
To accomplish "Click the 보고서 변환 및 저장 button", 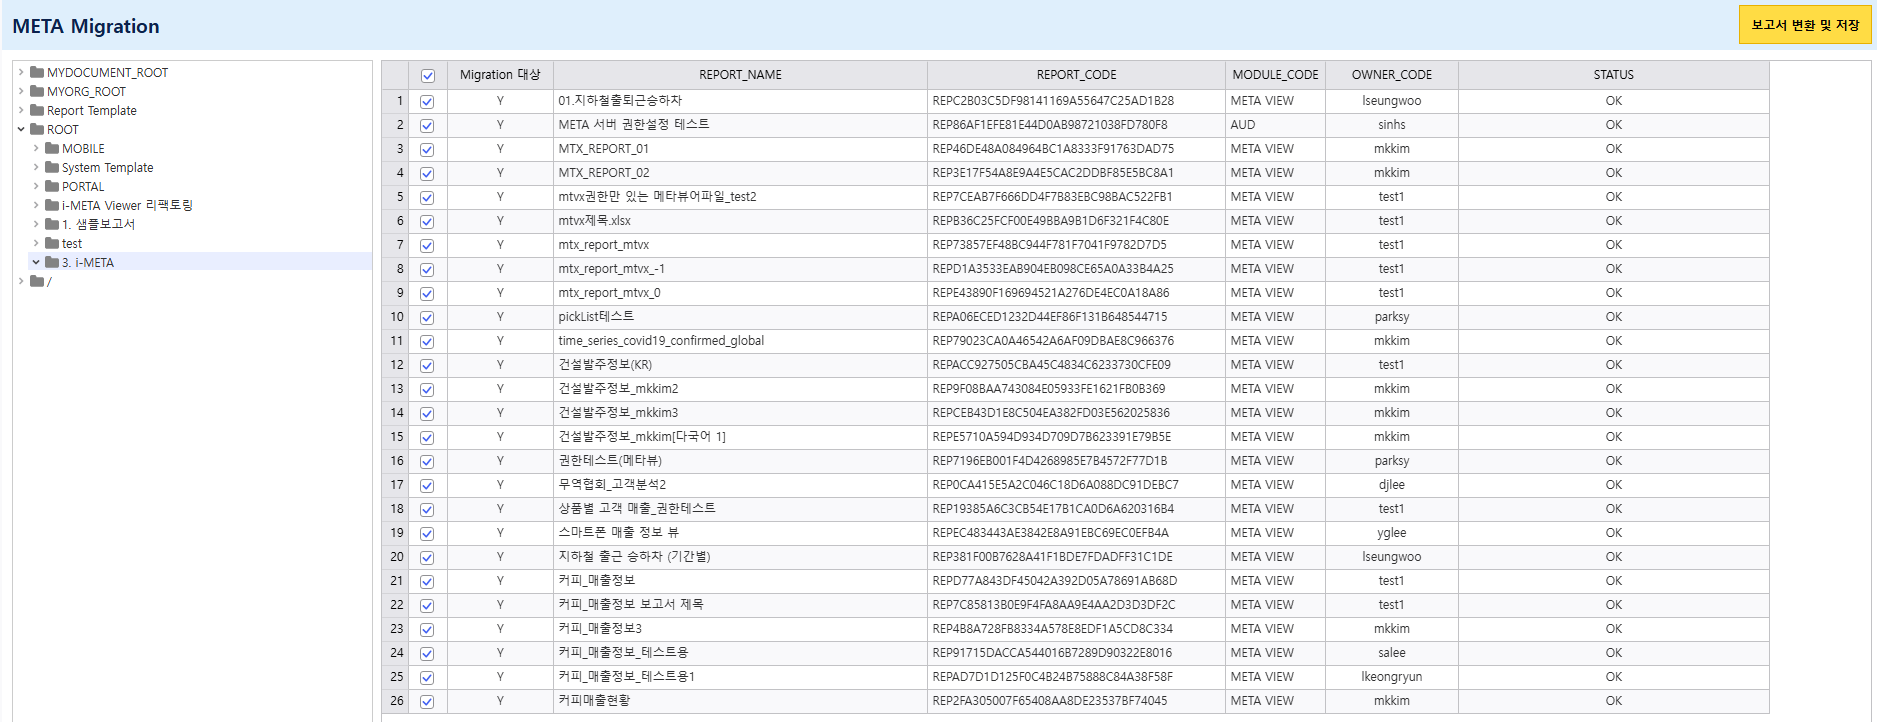I will click(1804, 25).
